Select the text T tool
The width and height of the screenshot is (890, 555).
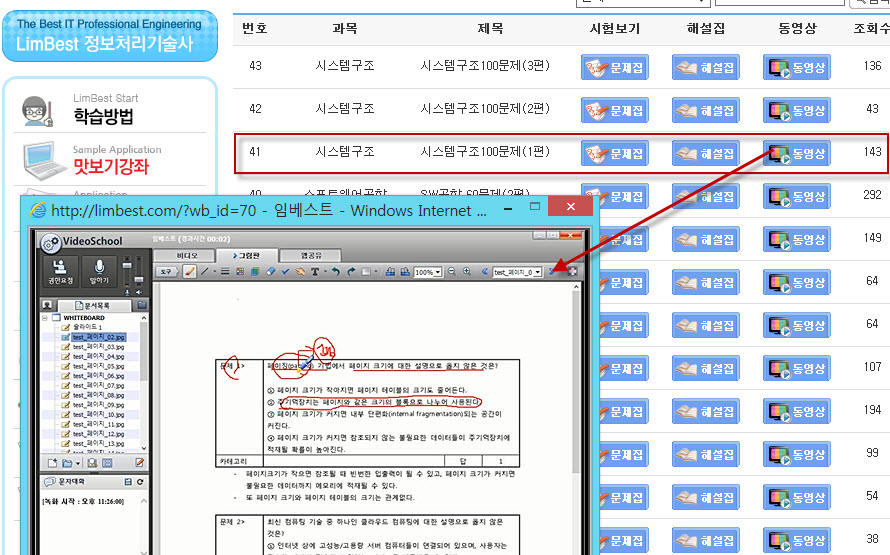click(315, 272)
